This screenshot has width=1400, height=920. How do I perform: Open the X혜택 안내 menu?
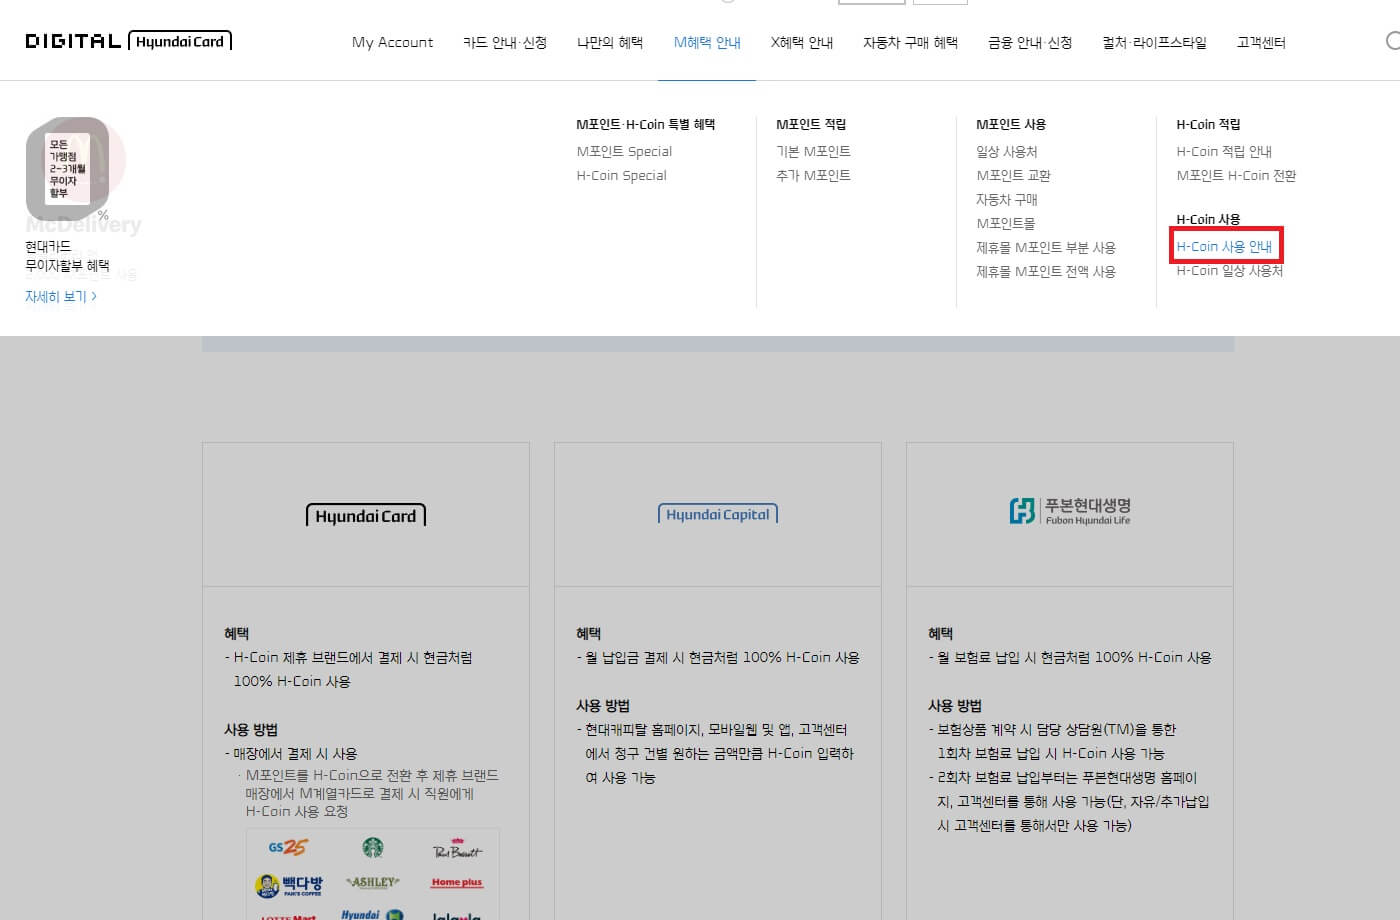tap(802, 42)
